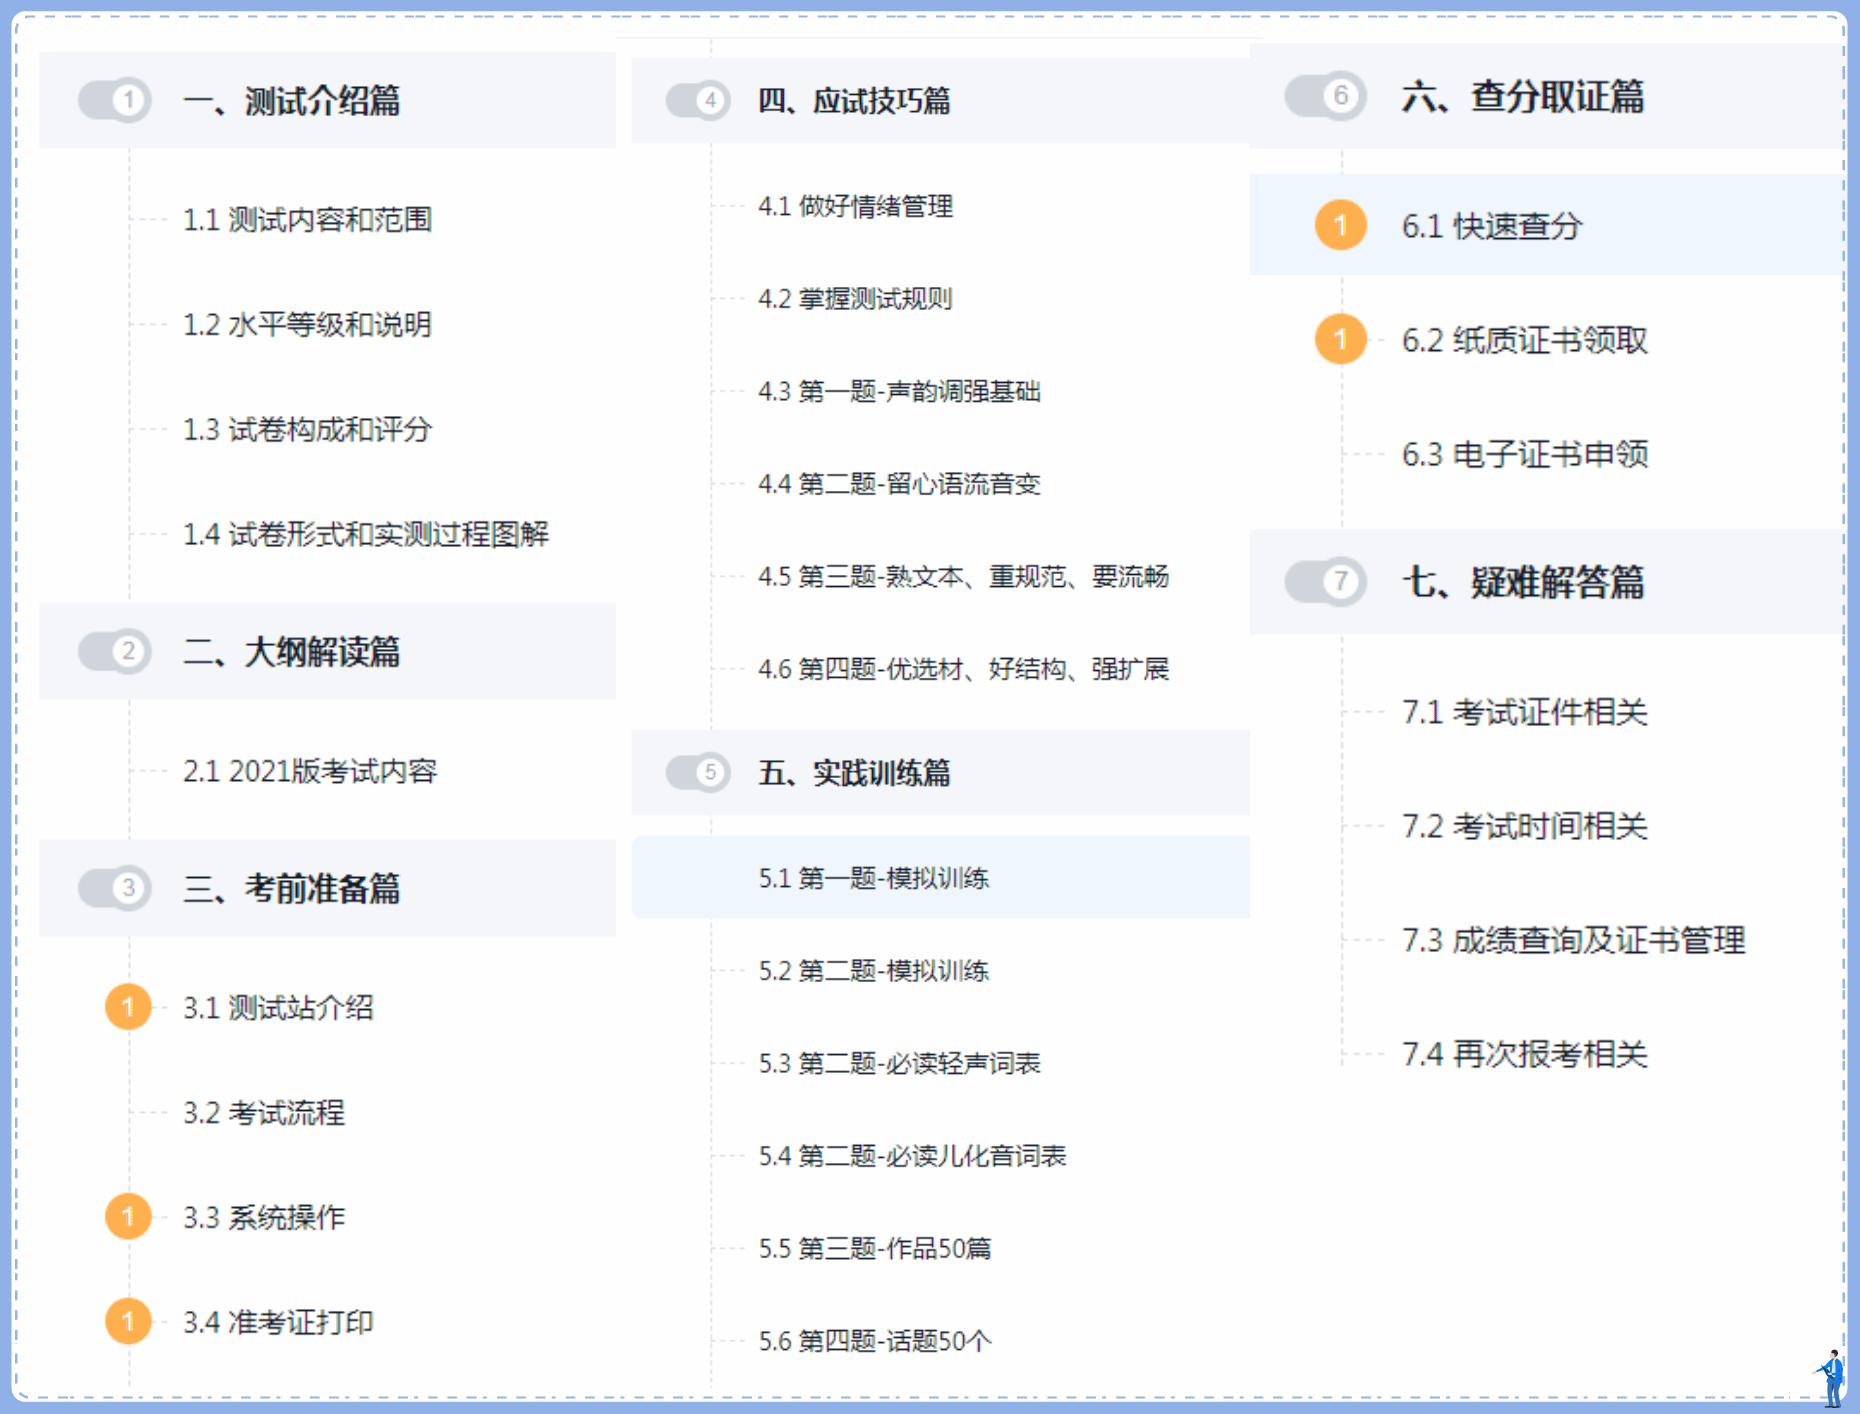Click orange badge beside 3.3 系统操作
The width and height of the screenshot is (1860, 1414).
128,1217
